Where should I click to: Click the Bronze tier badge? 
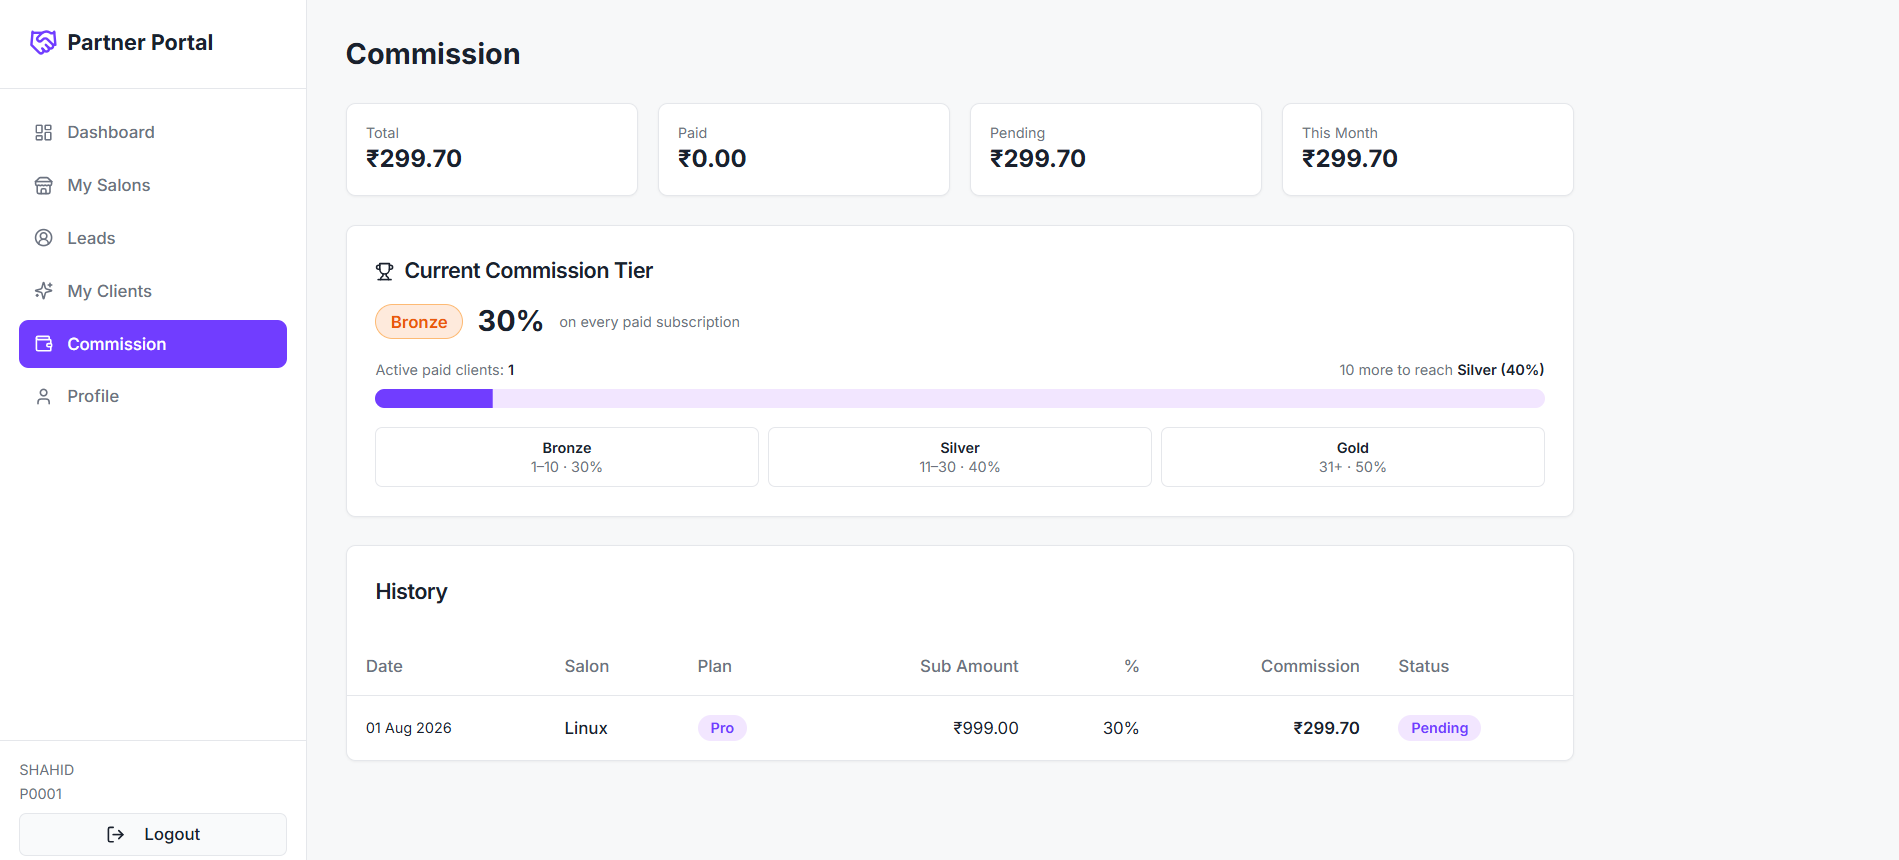tap(419, 322)
